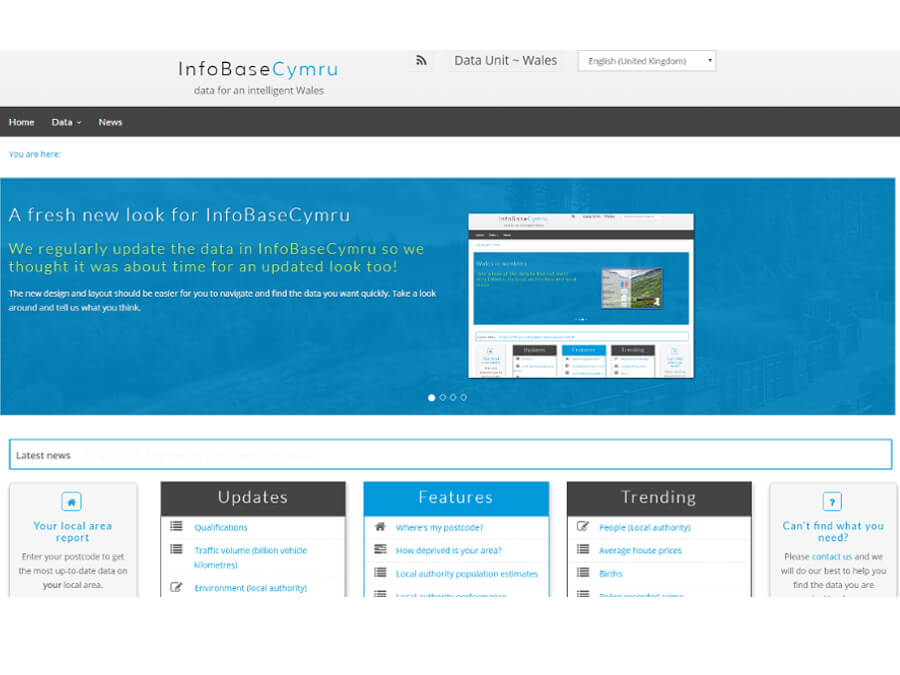
Task: Click the list icon beside Births
Action: (583, 572)
